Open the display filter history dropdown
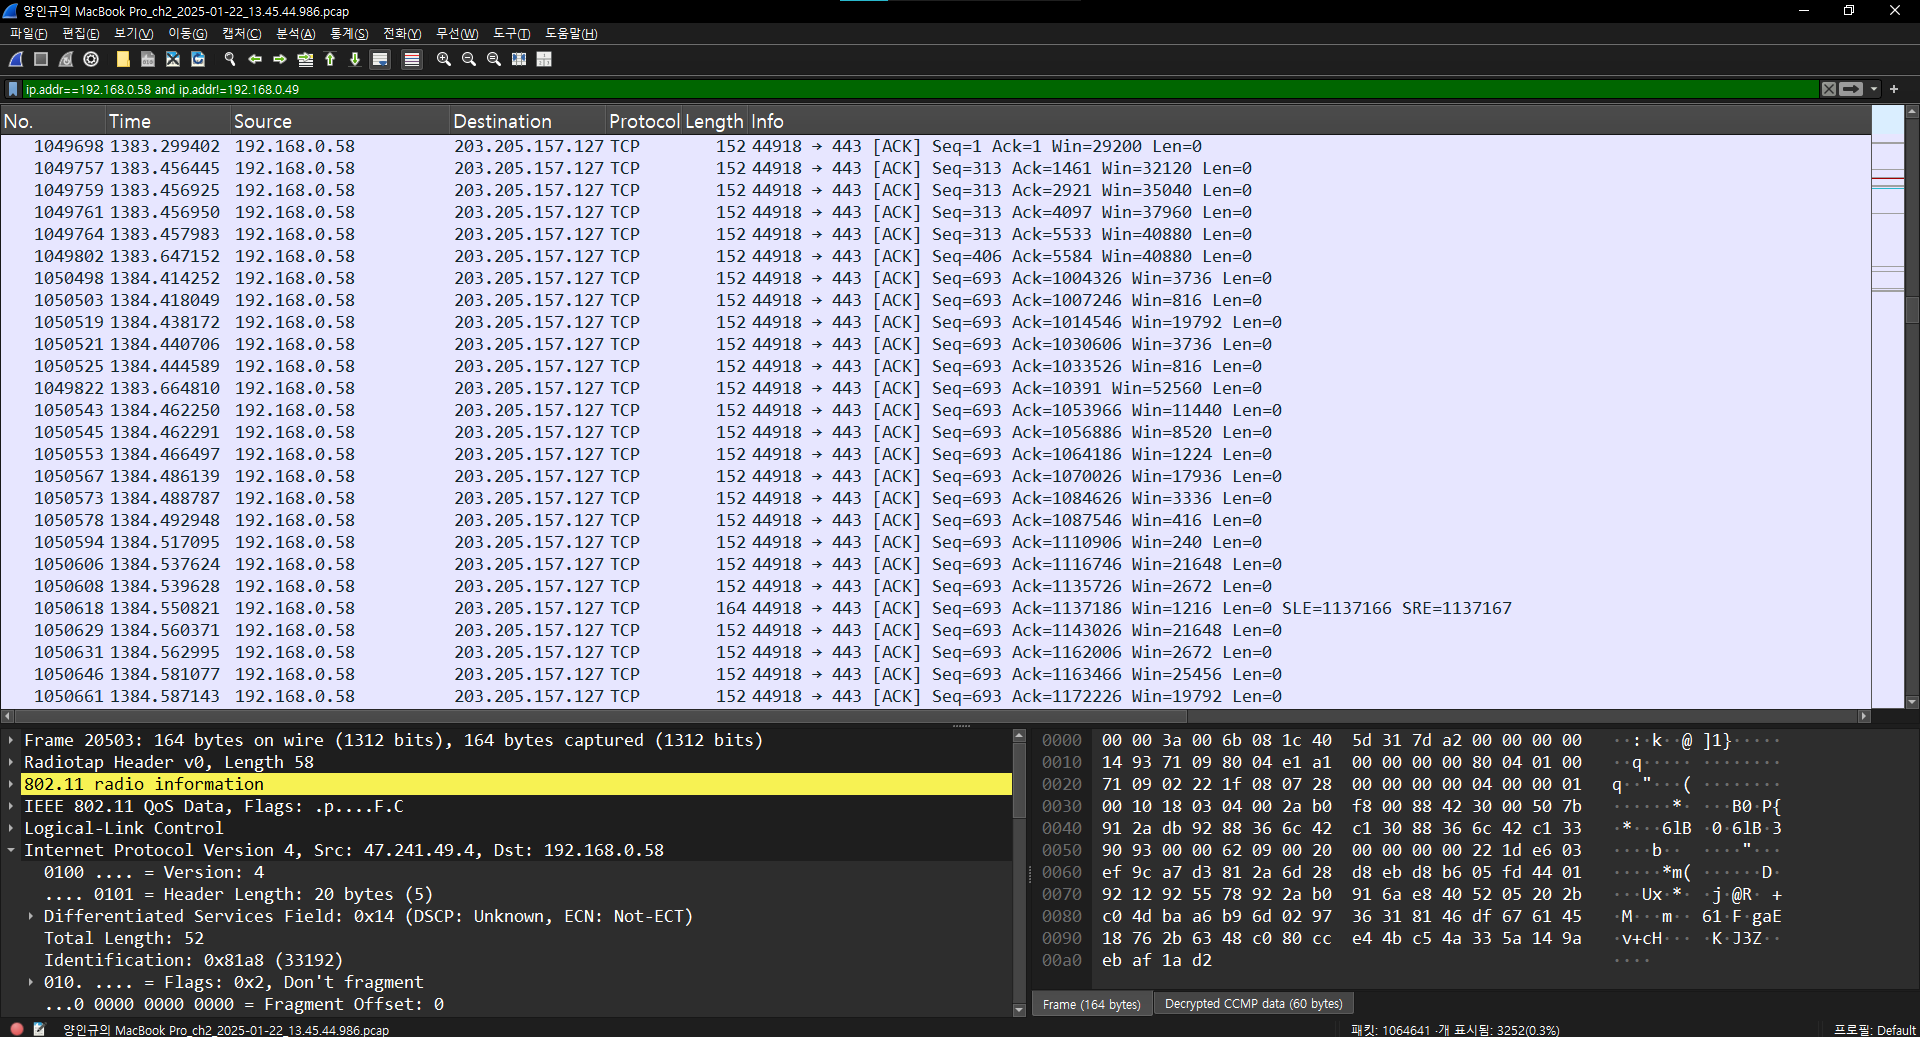Screen dimensions: 1920x1037 (1874, 89)
